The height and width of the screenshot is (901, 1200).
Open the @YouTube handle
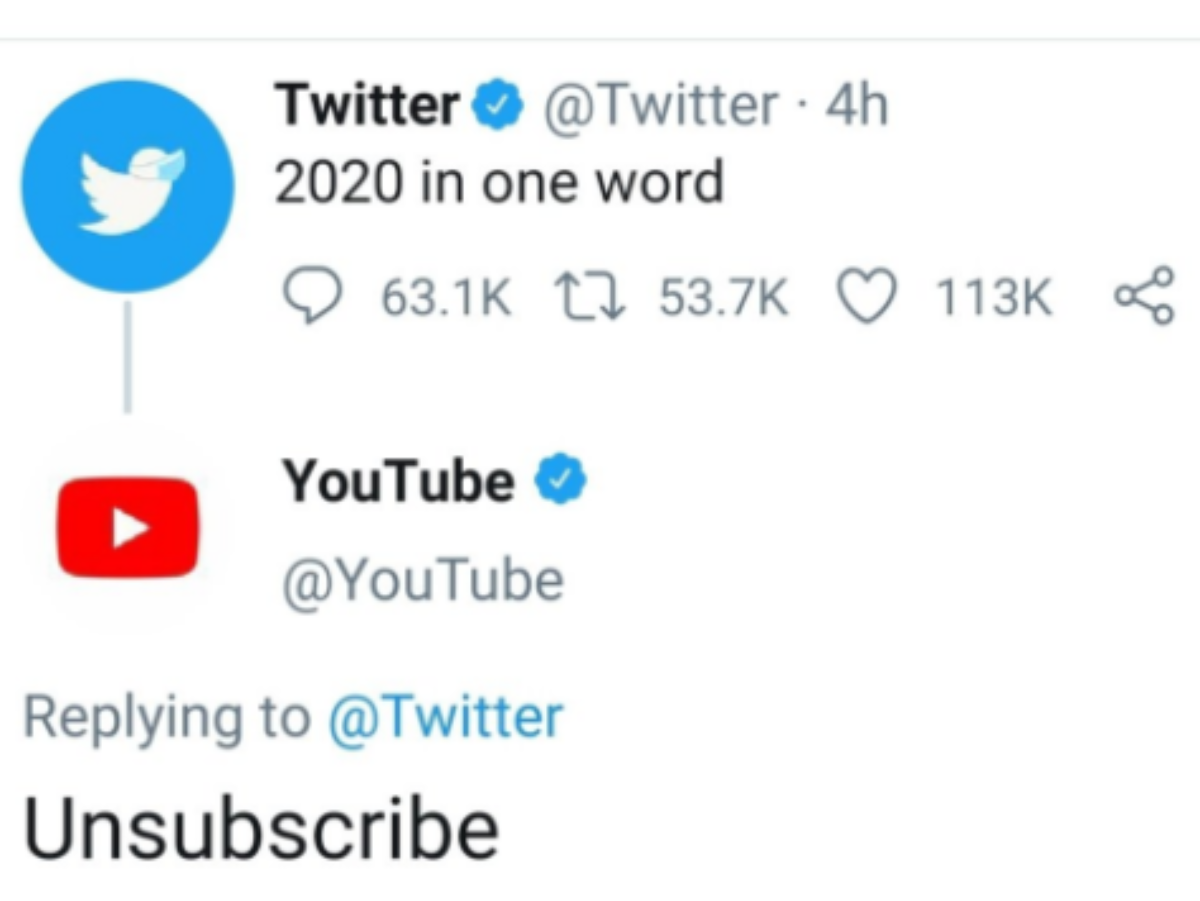[423, 580]
